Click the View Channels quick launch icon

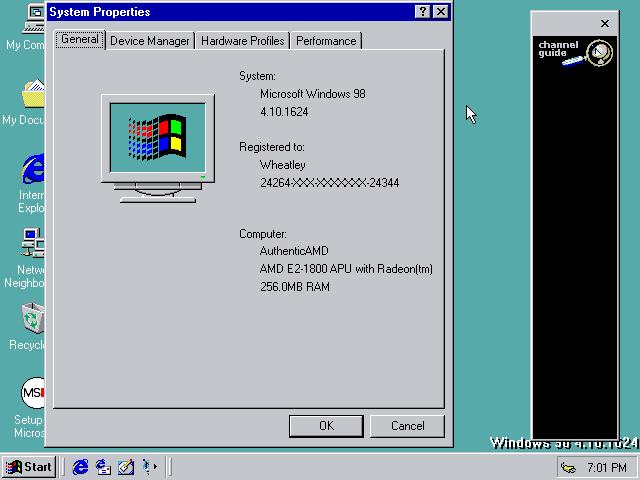click(x=147, y=467)
